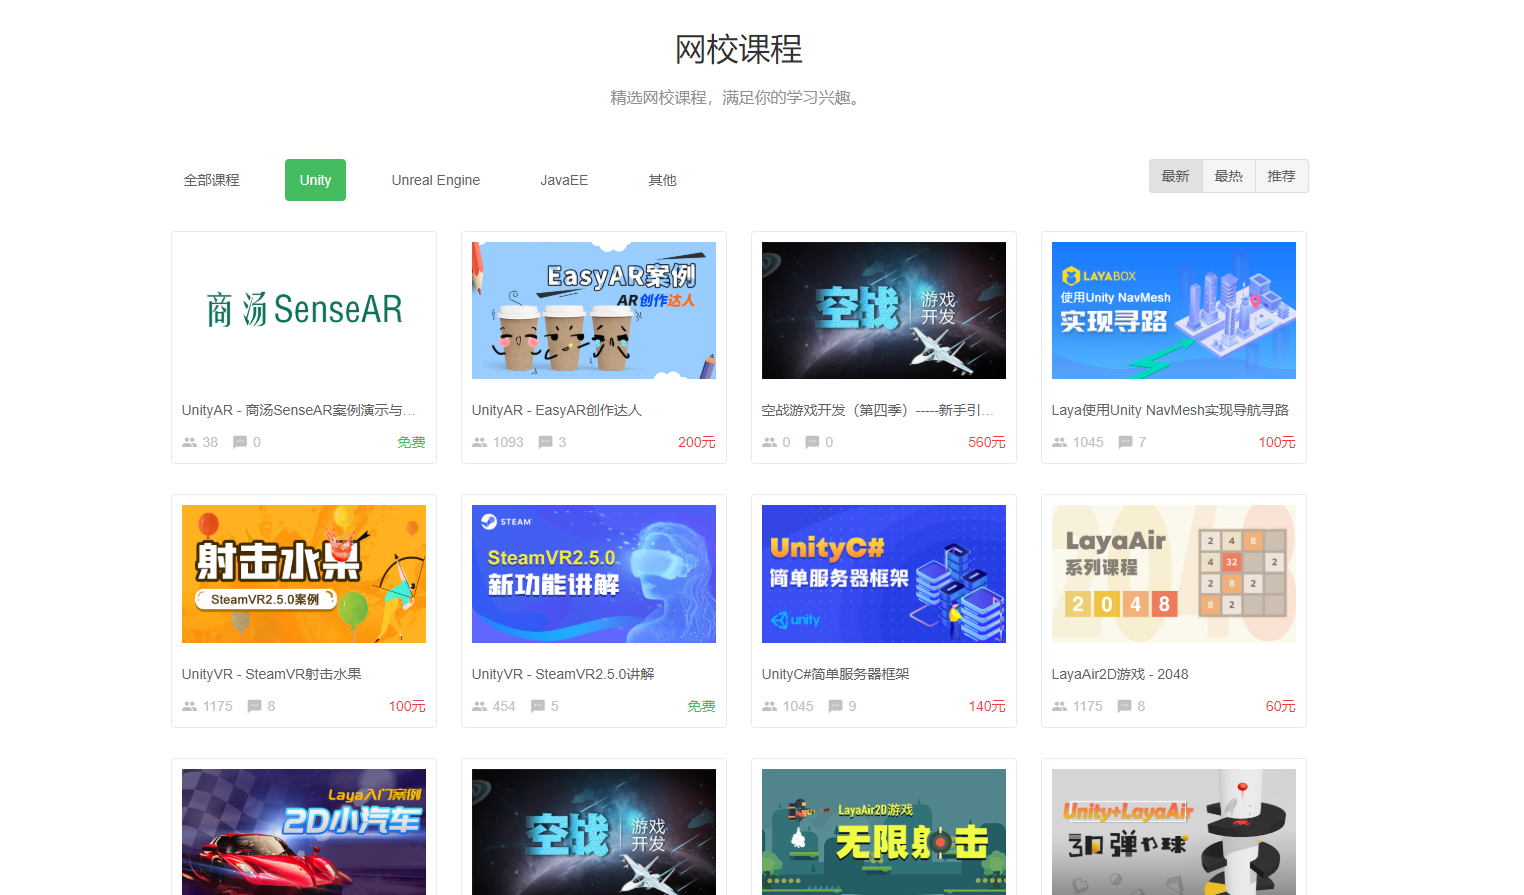This screenshot has height=895, width=1524.
Task: Click the 60元 price on 2048 card
Action: (x=1281, y=706)
